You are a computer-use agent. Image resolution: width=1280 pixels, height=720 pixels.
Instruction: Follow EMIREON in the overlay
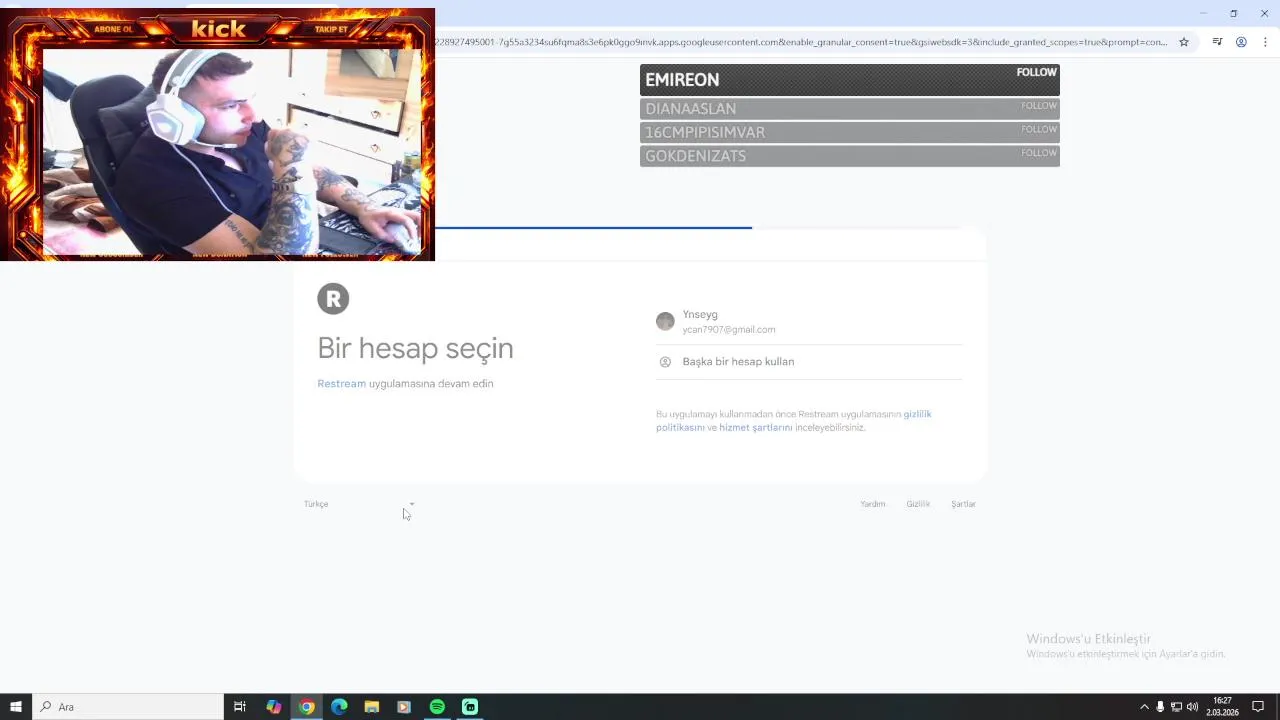pos(1036,72)
